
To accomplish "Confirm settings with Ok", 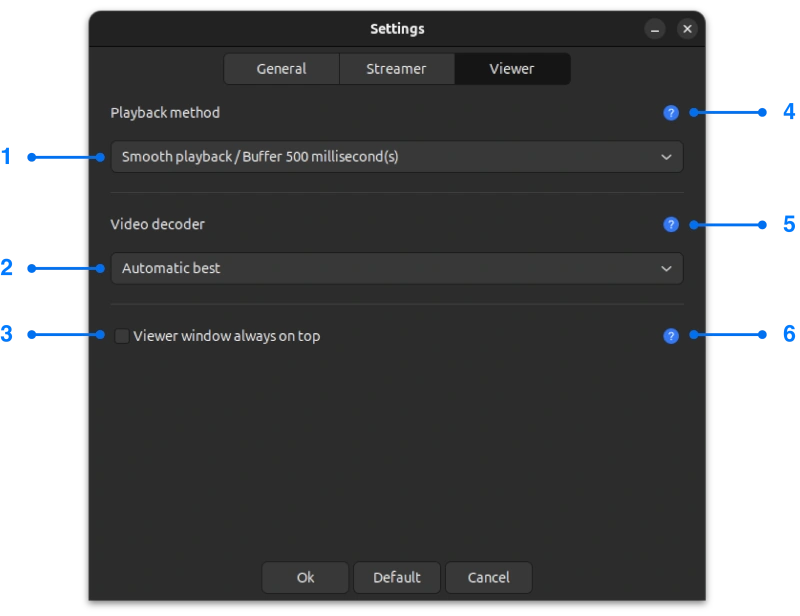I will (x=304, y=577).
